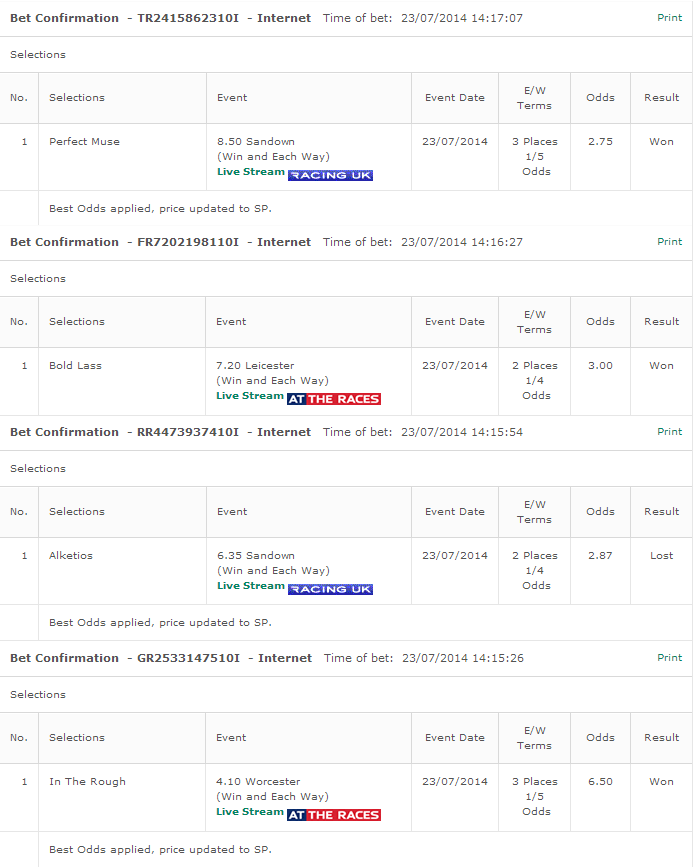This screenshot has height=867, width=693.
Task: Click the 6.50 odds for In The Rough
Action: click(x=600, y=781)
